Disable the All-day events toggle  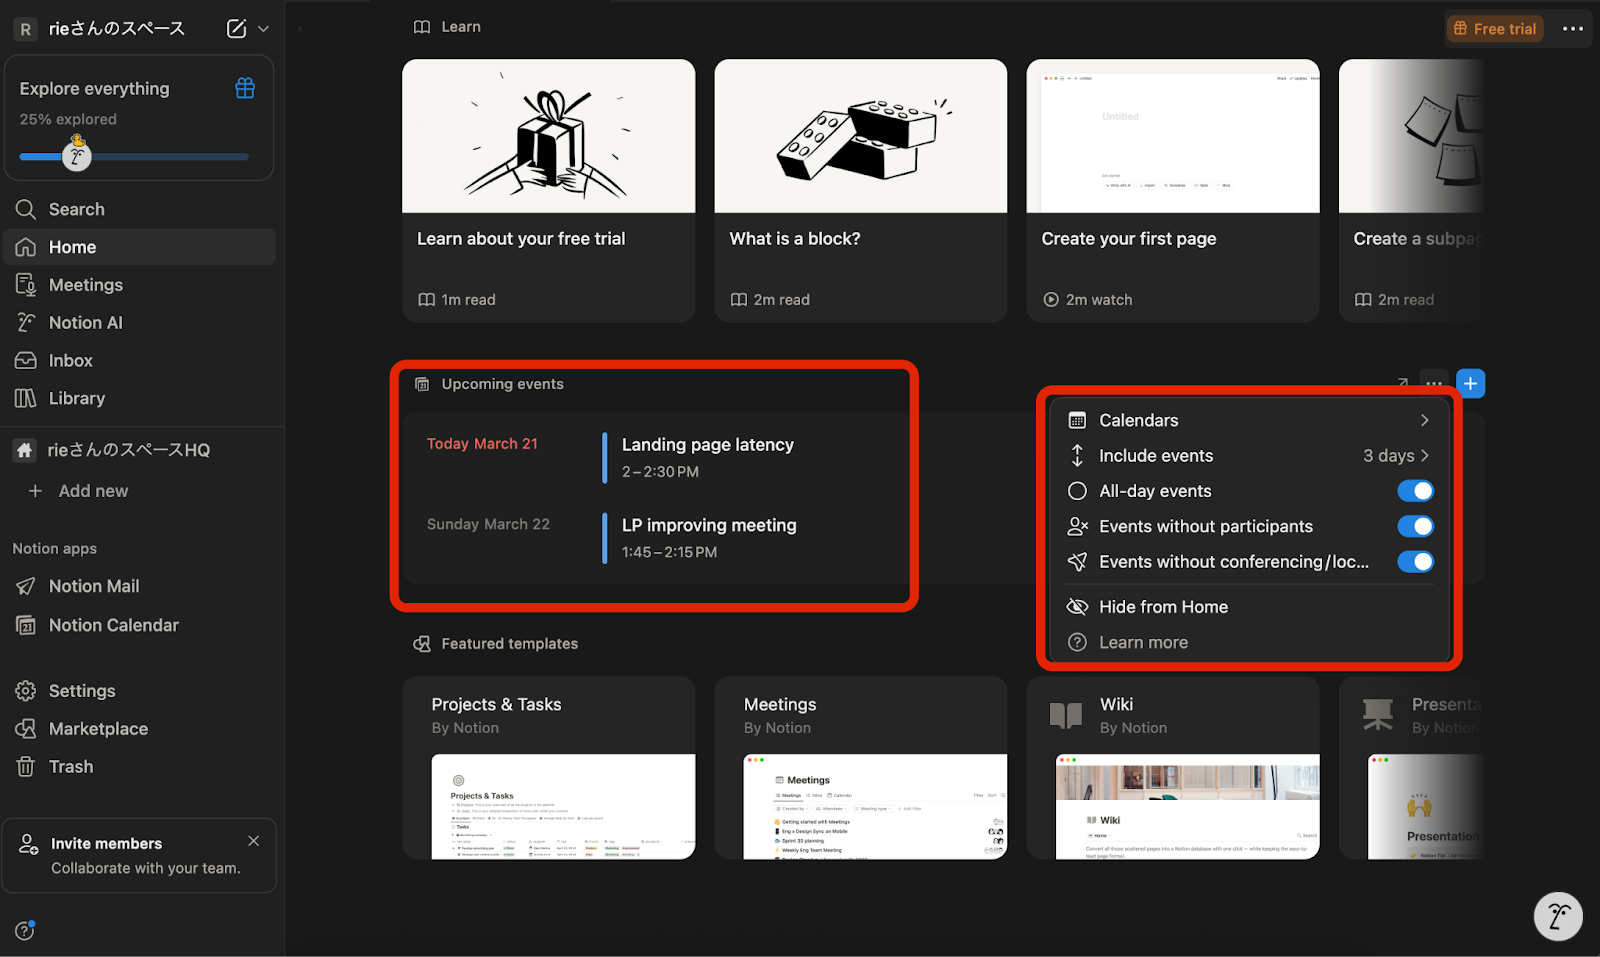click(x=1415, y=490)
